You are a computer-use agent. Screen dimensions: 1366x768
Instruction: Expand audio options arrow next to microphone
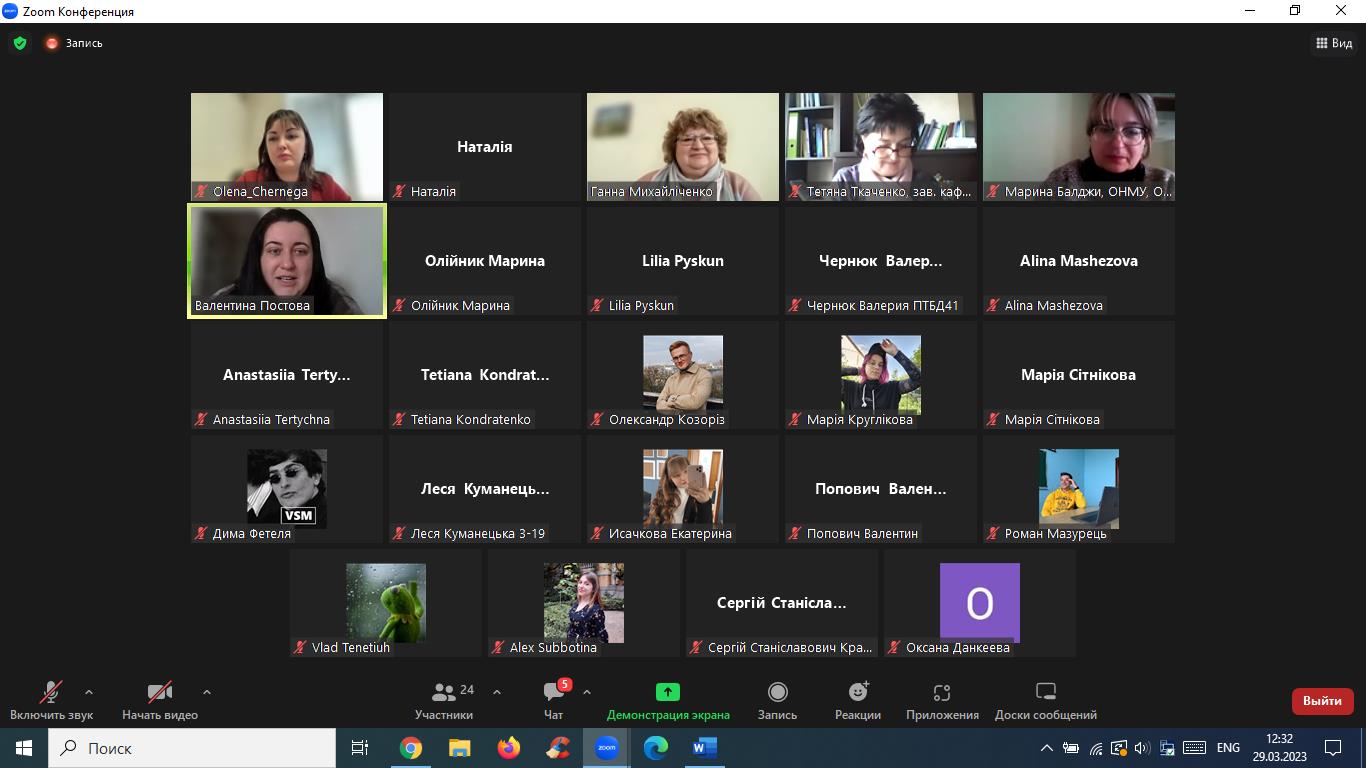[x=89, y=692]
